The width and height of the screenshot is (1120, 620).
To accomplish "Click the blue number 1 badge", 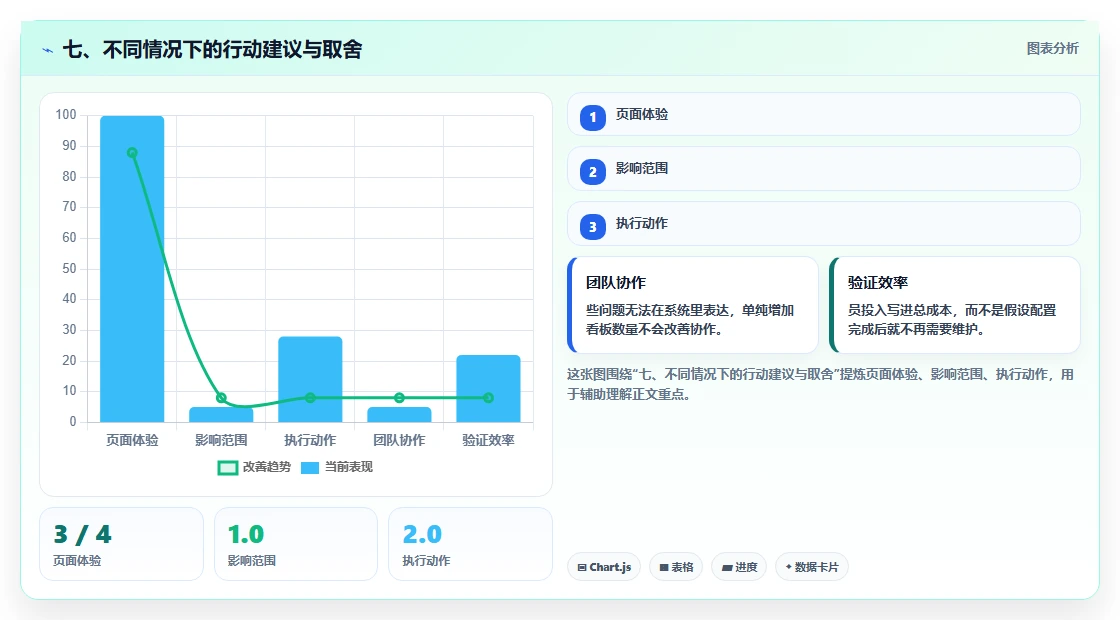I will [592, 117].
